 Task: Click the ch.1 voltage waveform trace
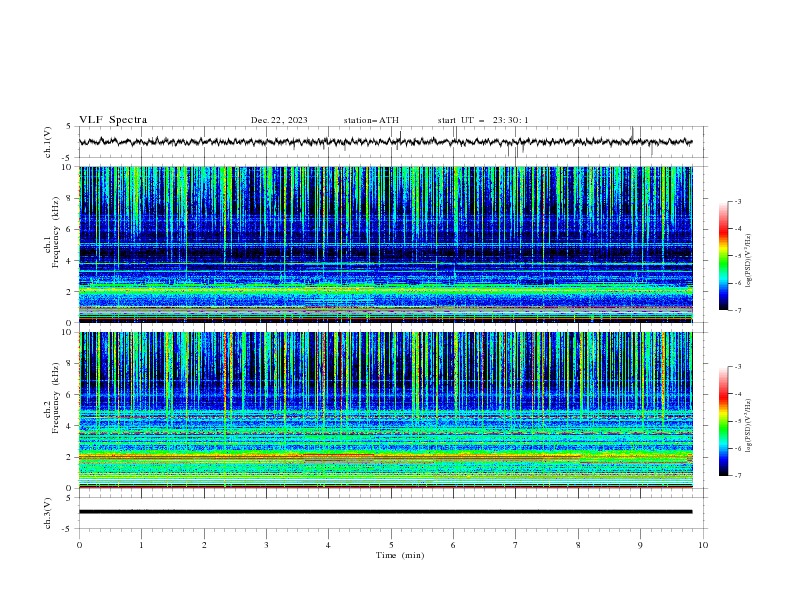(385, 142)
